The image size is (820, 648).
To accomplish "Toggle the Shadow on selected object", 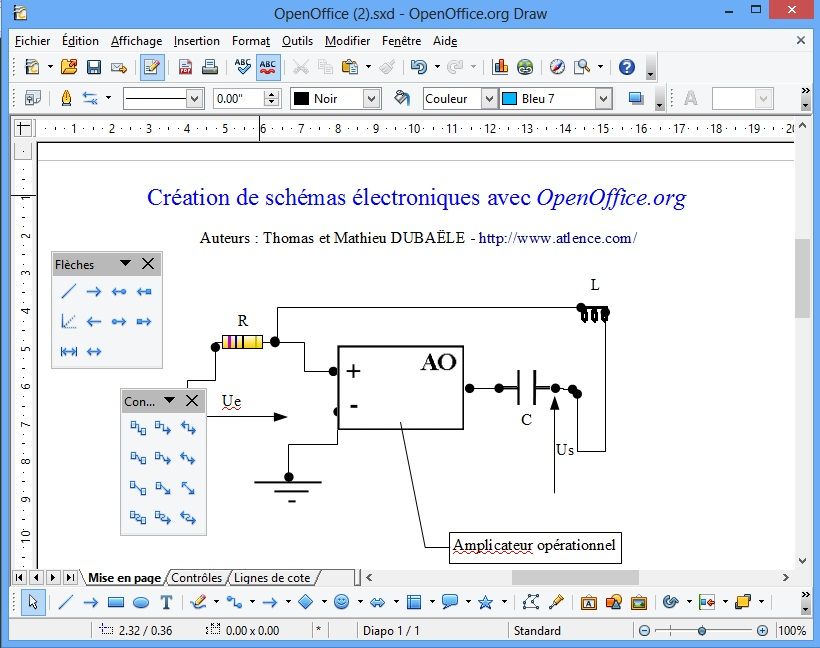I will [636, 98].
